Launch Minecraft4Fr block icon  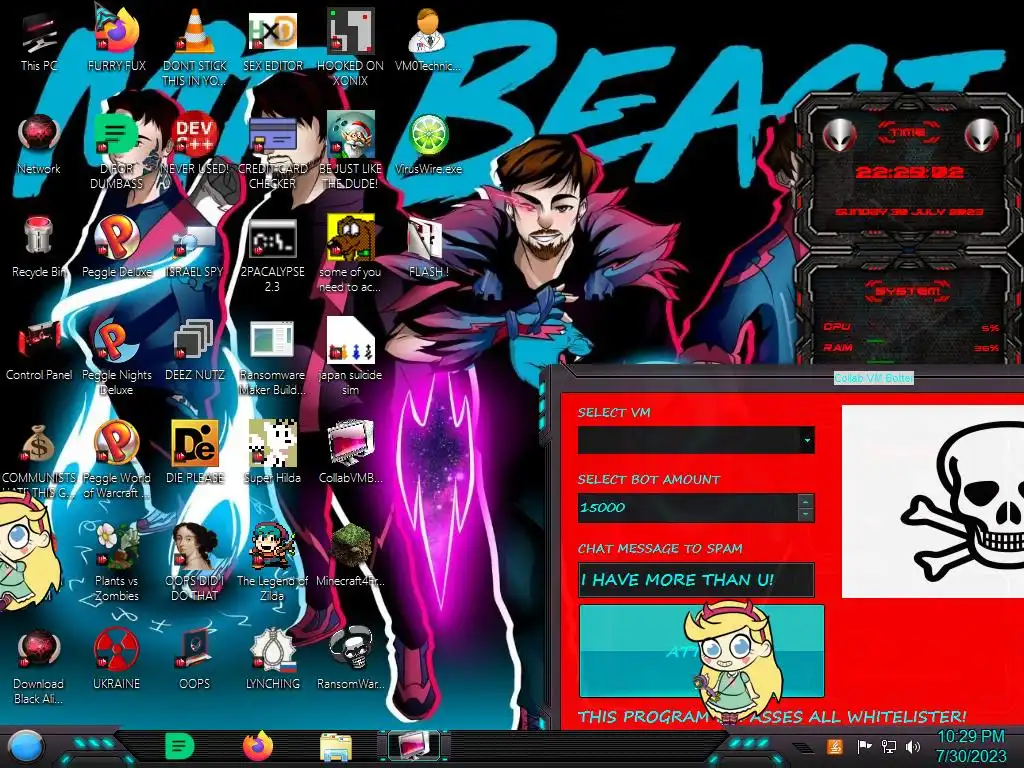coord(350,555)
